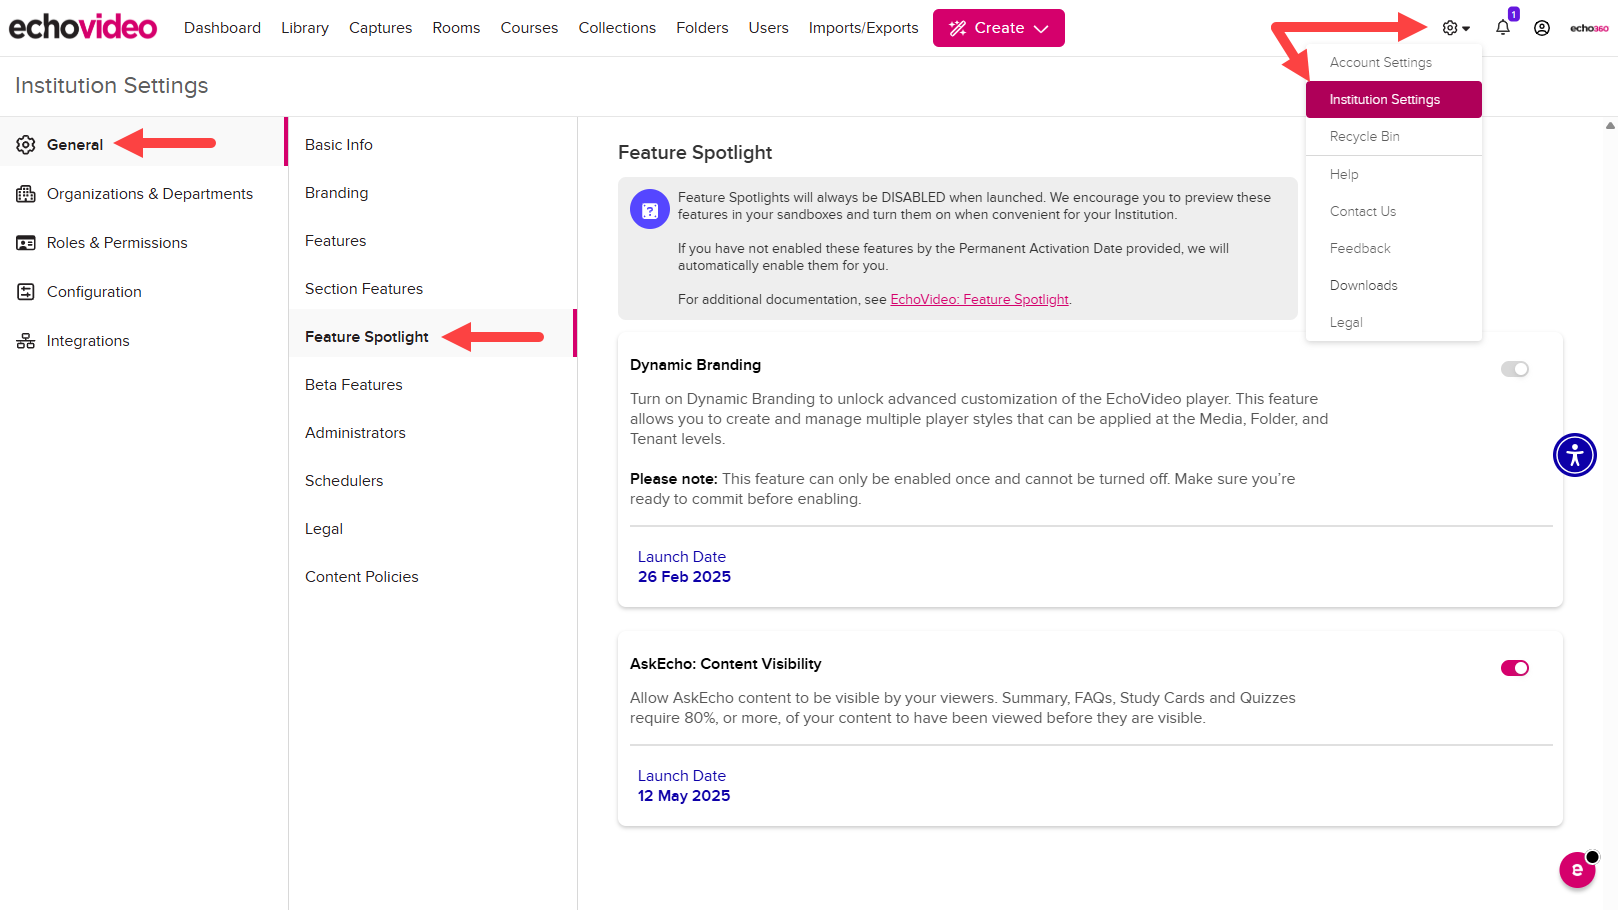Open the user profile icon
Viewport: 1618px width, 910px height.
click(1541, 27)
